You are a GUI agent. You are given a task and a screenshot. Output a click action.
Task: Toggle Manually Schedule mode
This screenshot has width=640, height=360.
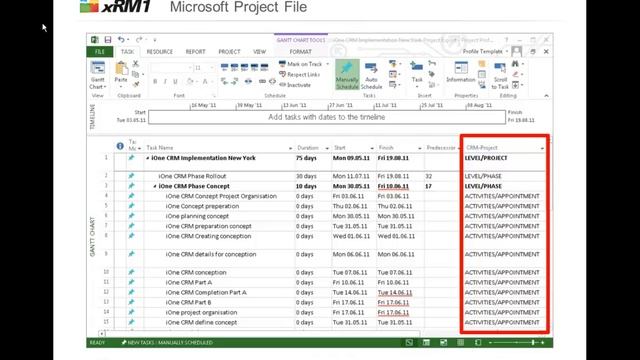click(x=347, y=75)
